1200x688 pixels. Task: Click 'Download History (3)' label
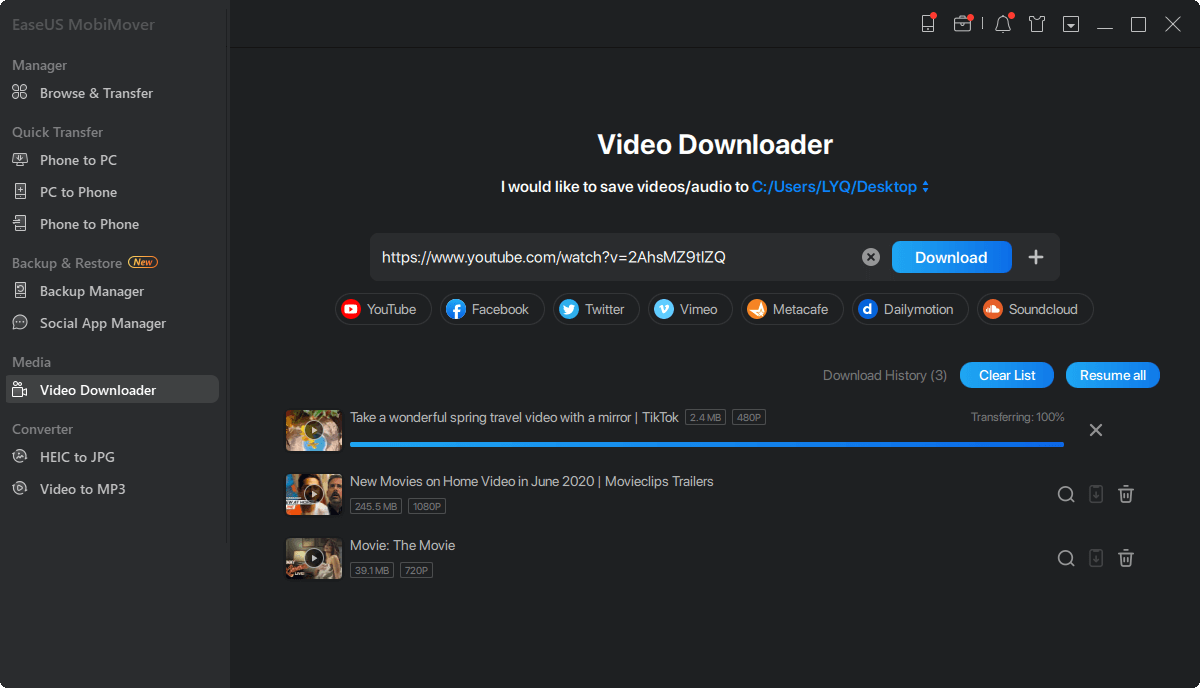coord(885,375)
